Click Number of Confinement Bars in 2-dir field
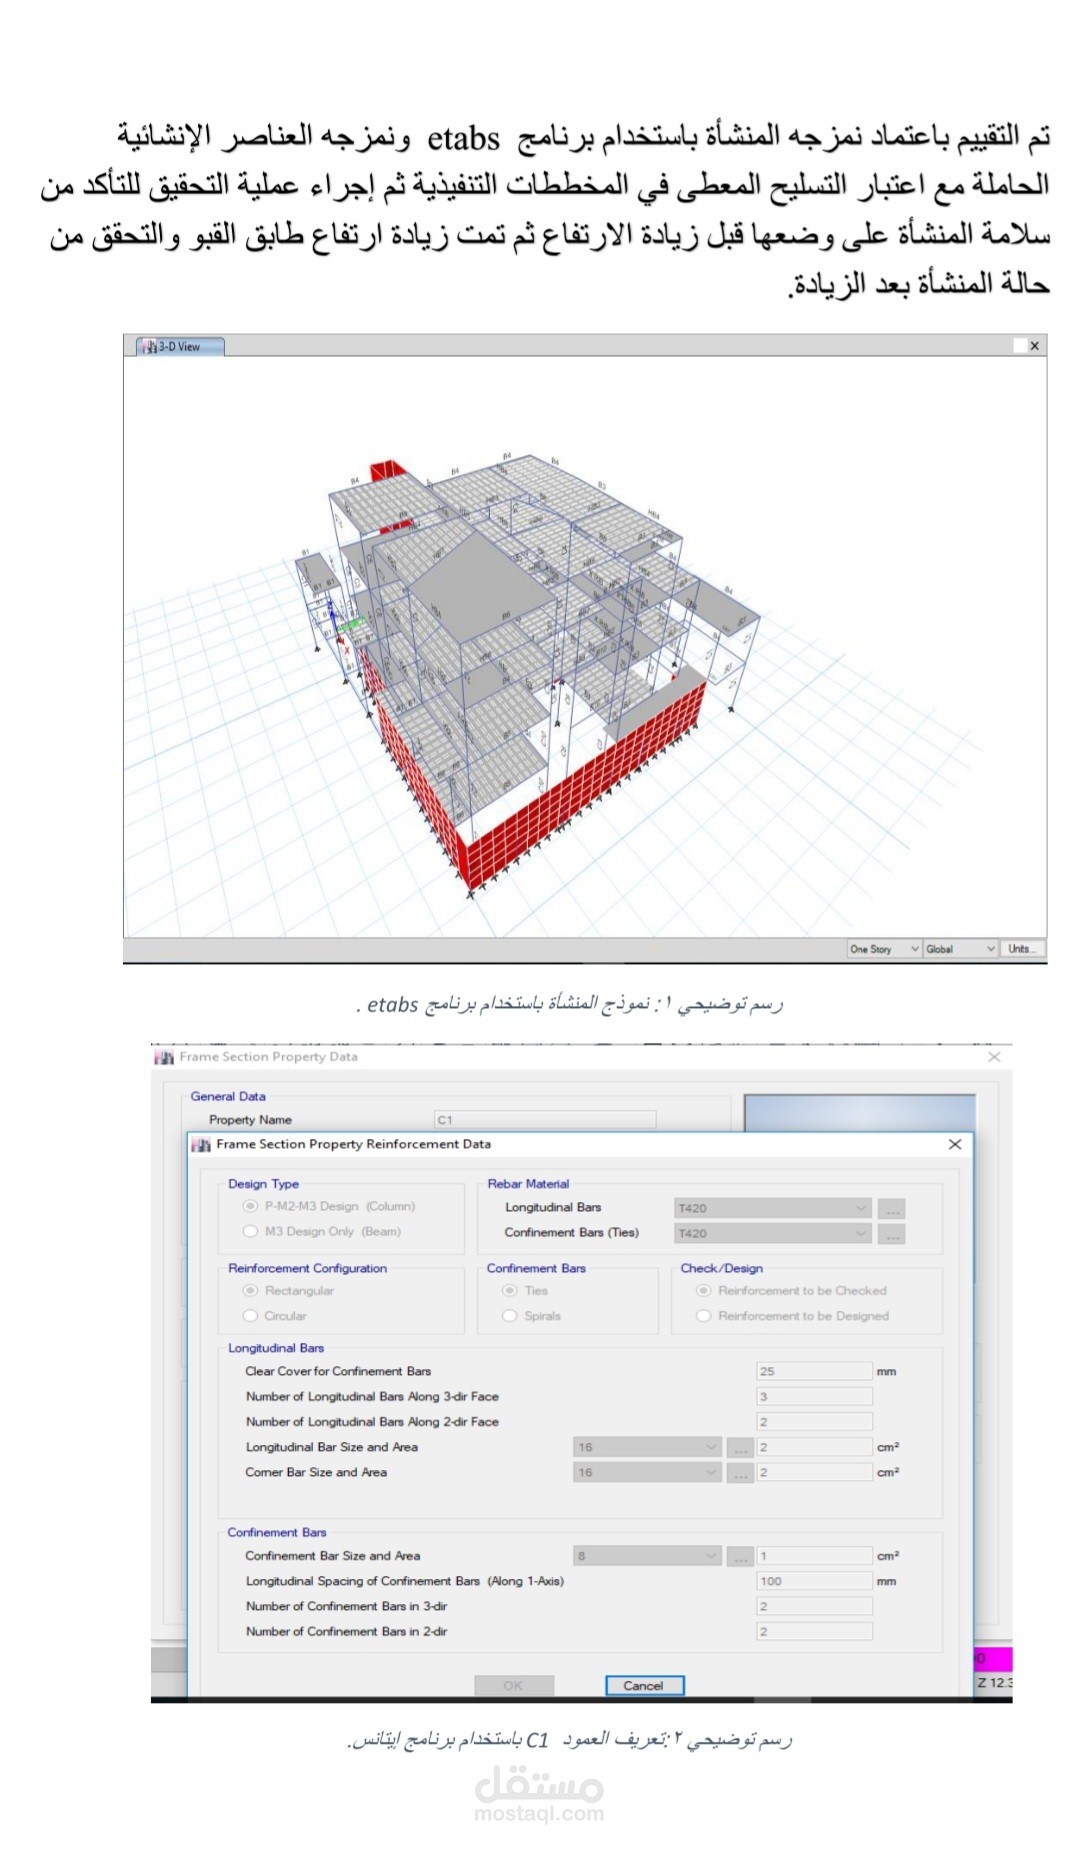The width and height of the screenshot is (1079, 1862). click(x=814, y=1631)
